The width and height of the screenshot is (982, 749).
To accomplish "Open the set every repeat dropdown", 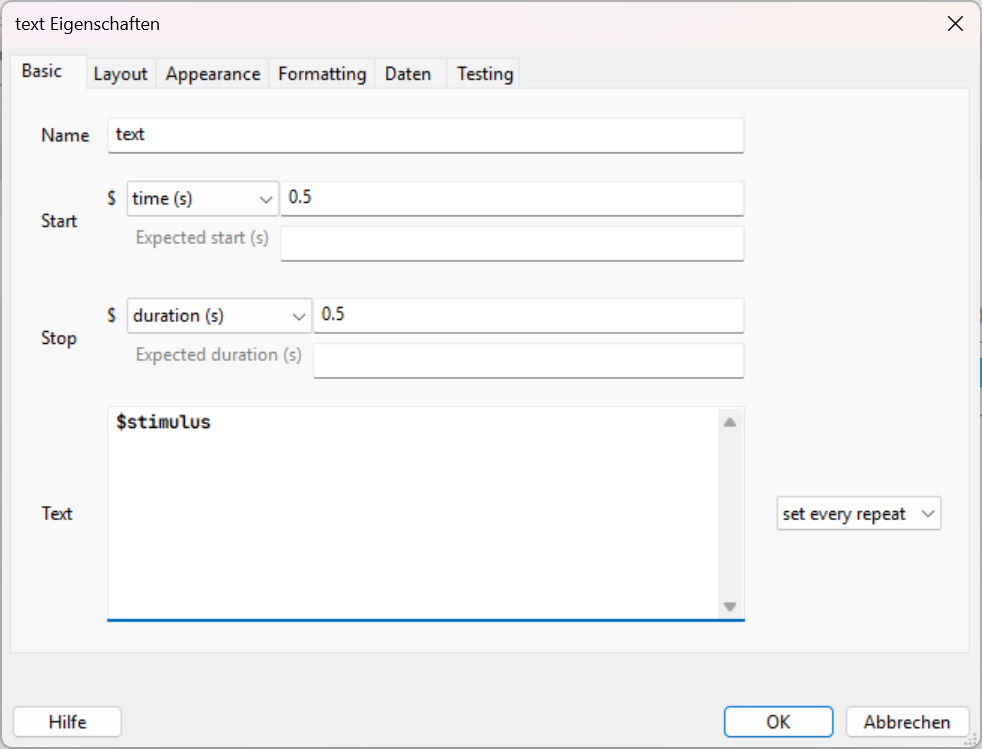I will click(x=858, y=514).
